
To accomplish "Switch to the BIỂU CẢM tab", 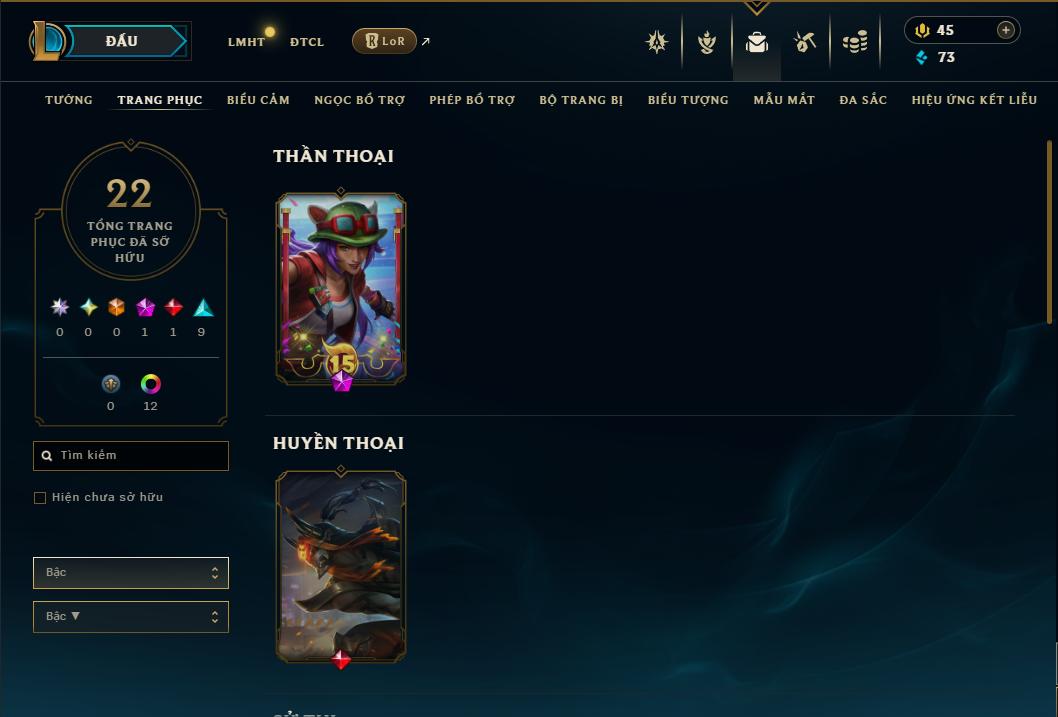I will coord(258,100).
